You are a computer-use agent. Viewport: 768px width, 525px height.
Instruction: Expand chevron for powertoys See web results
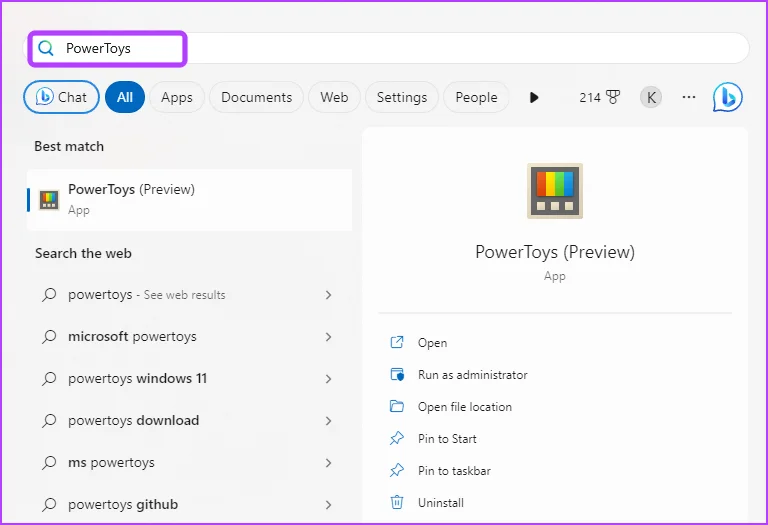click(x=329, y=295)
